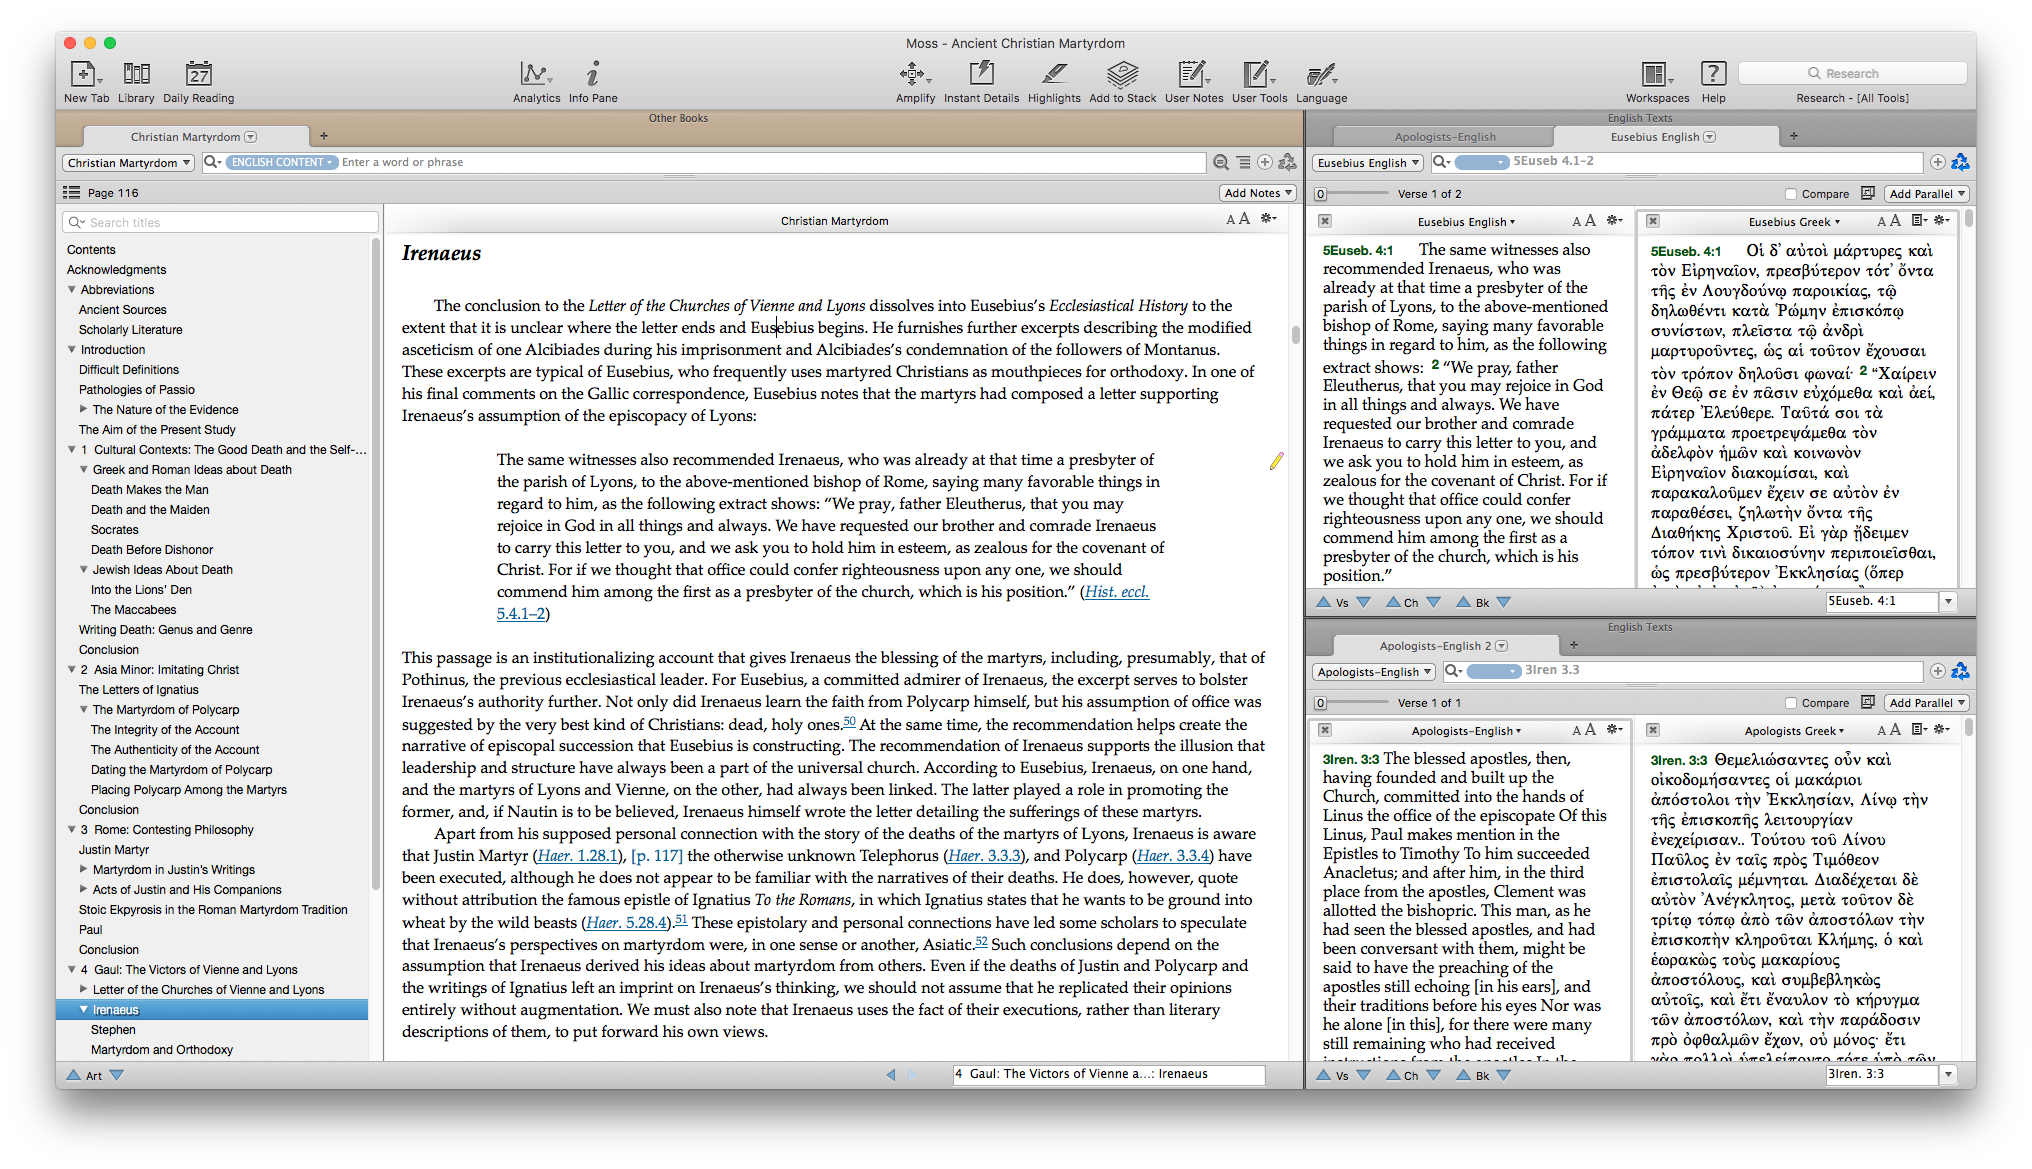
Task: Select Justin Martyr in the contents tree
Action: (114, 850)
